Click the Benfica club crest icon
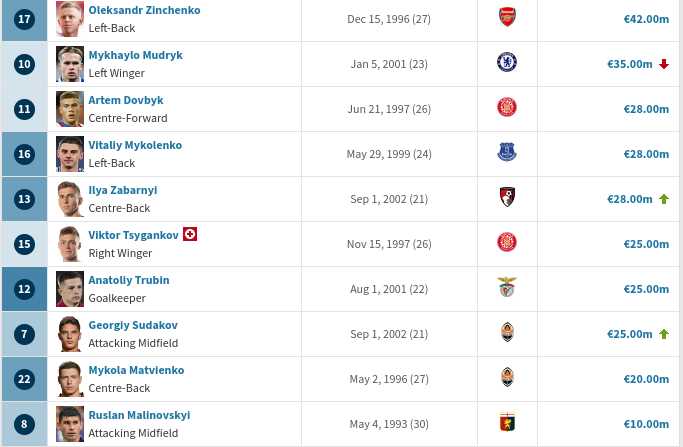This screenshot has height=447, width=683. (507, 288)
